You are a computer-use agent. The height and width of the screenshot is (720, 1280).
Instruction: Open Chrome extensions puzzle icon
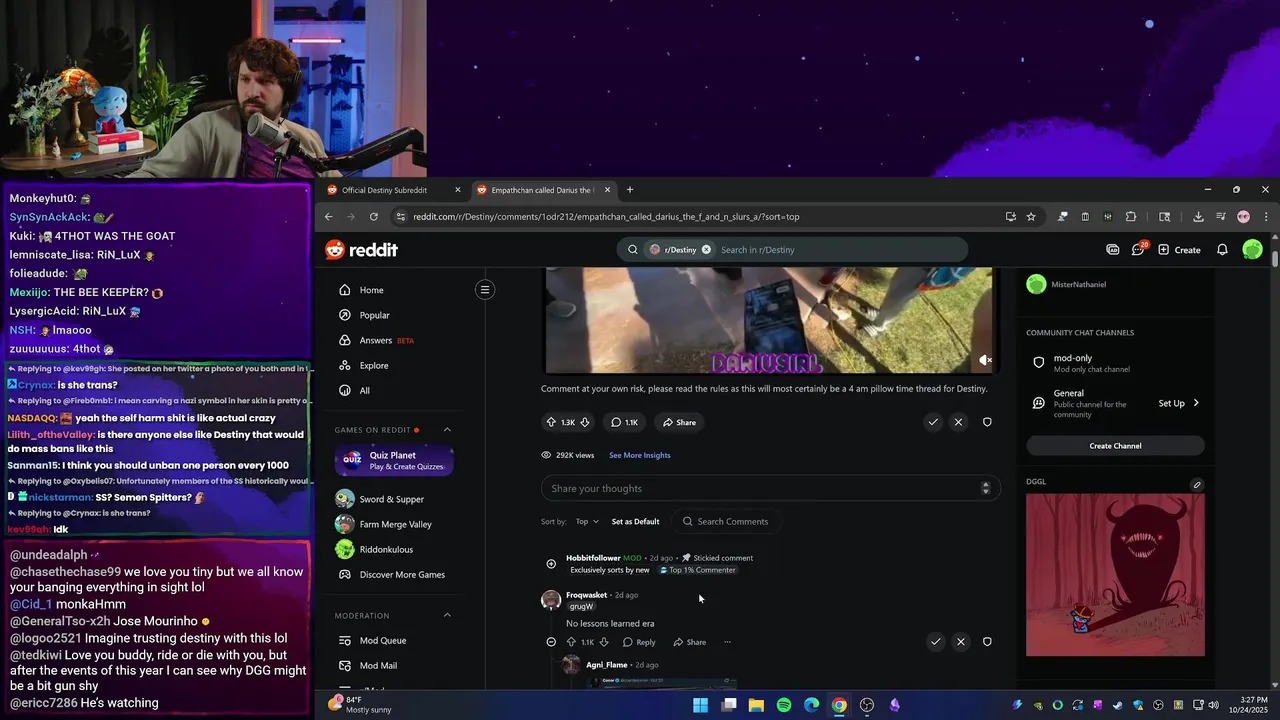click(1131, 216)
